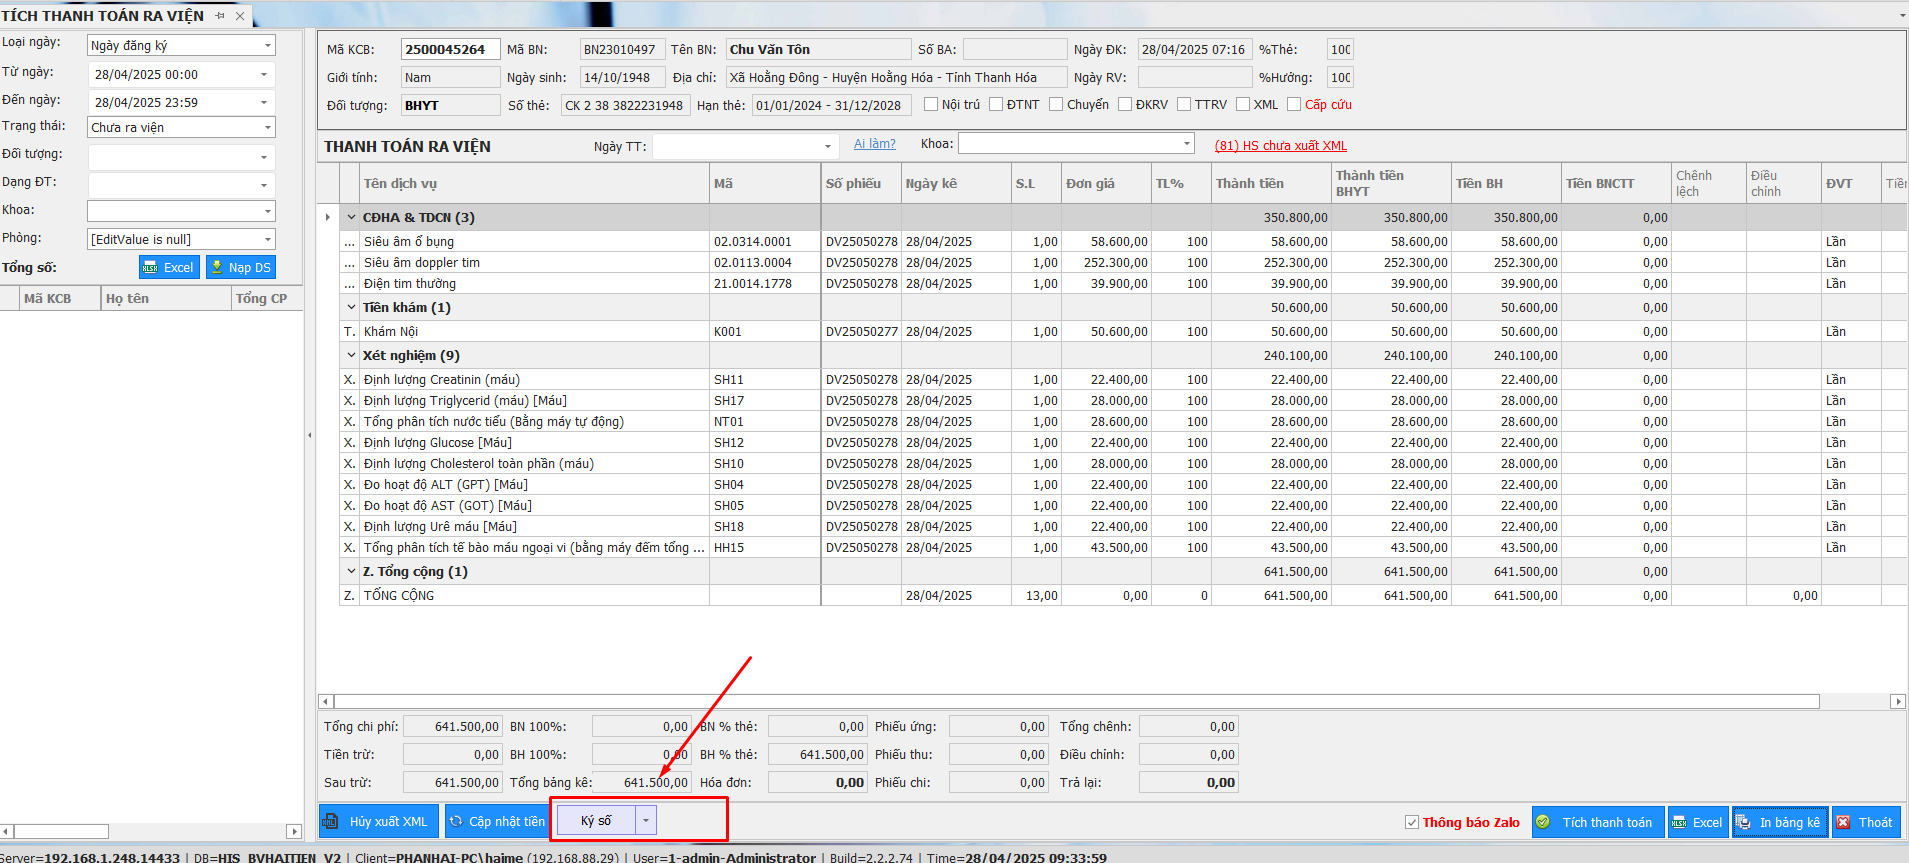Viewport: 1909px width, 863px height.
Task: Pin the Tích thanh toán ra viện panel
Action: point(220,16)
